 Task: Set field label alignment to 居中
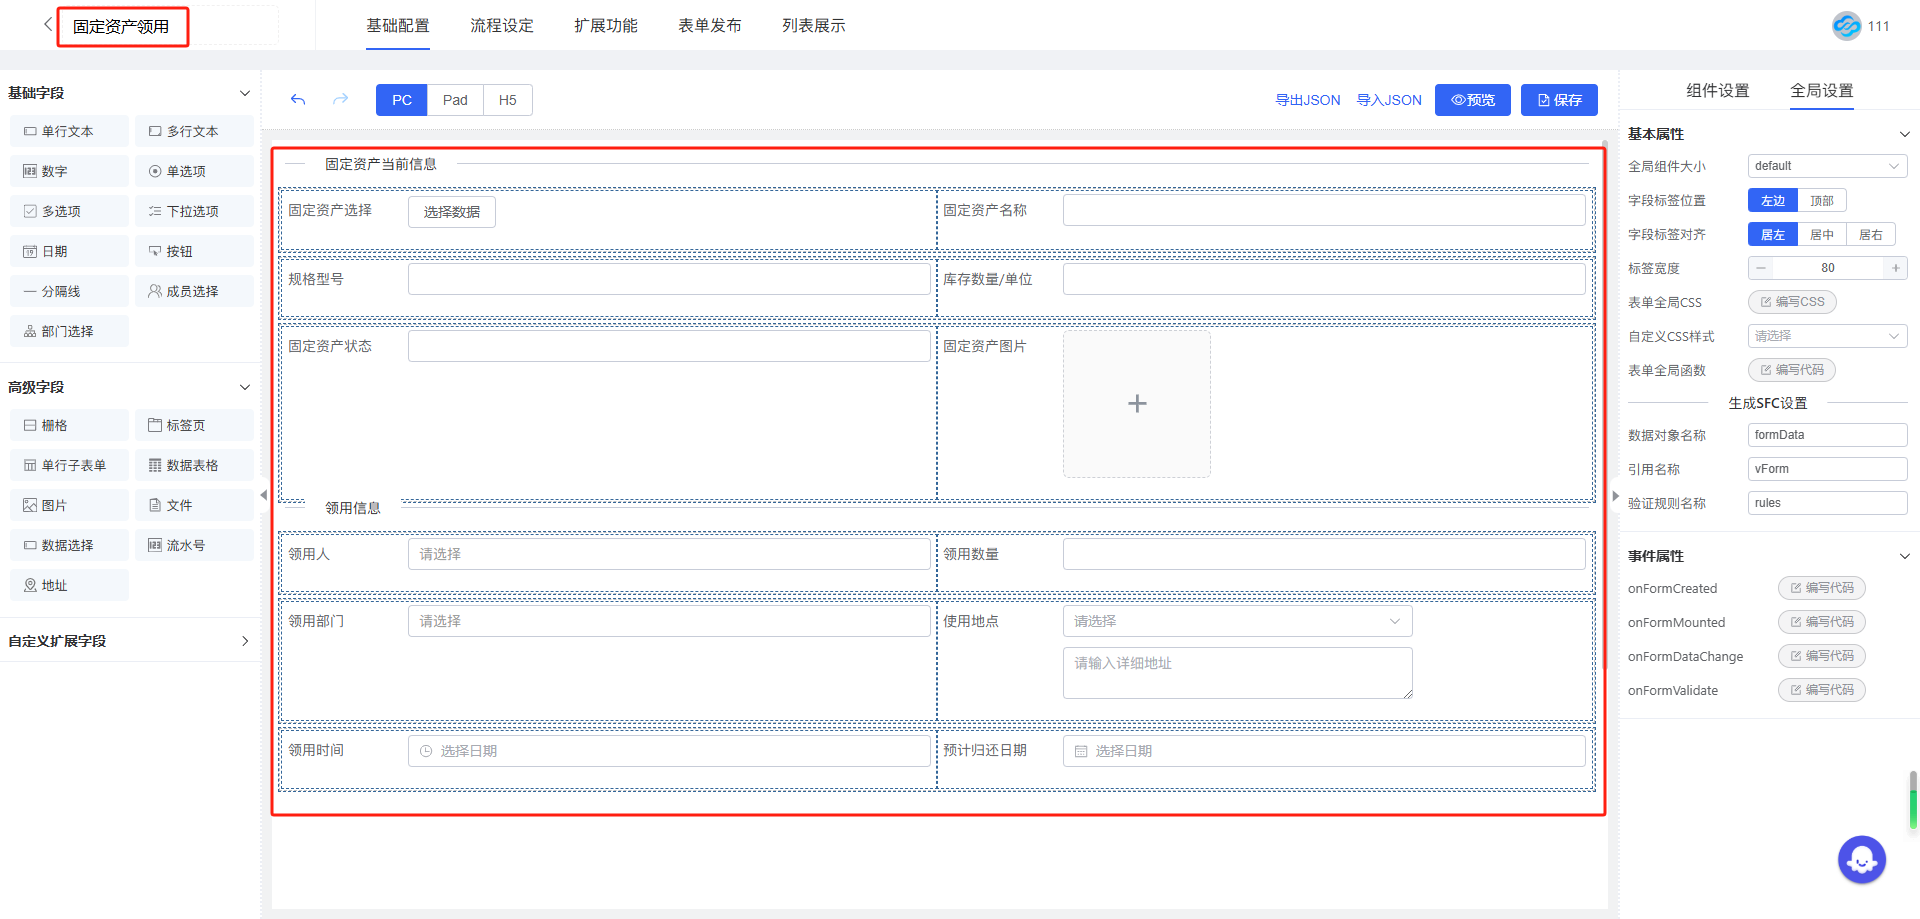1821,235
